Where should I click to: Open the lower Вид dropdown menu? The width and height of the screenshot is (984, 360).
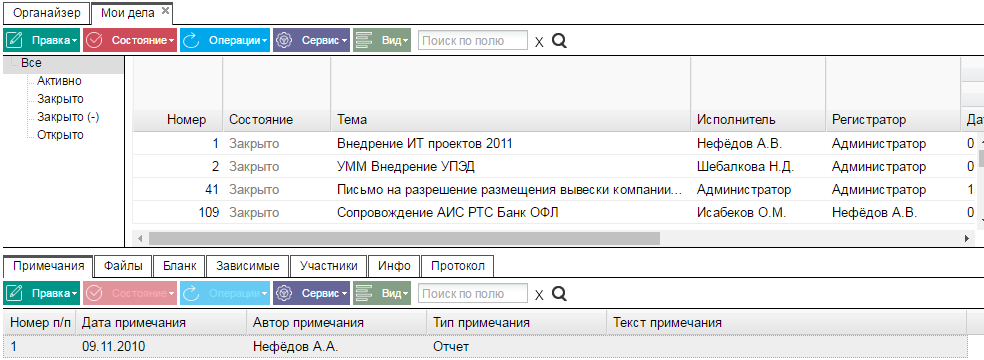click(405, 294)
